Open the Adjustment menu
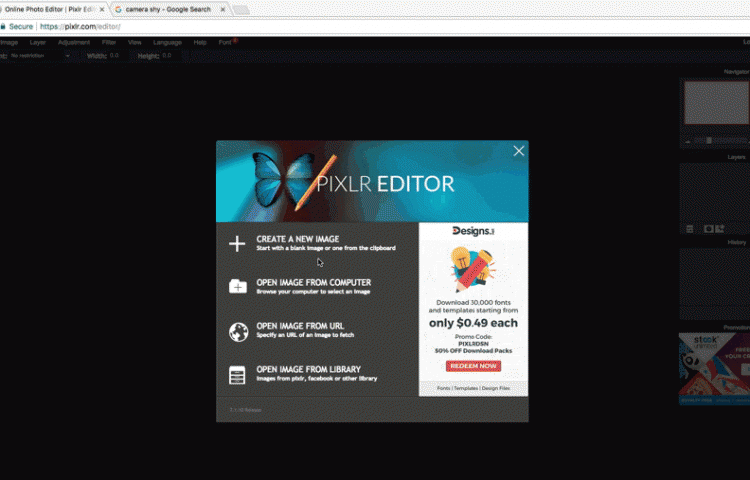750x480 pixels. [74, 43]
